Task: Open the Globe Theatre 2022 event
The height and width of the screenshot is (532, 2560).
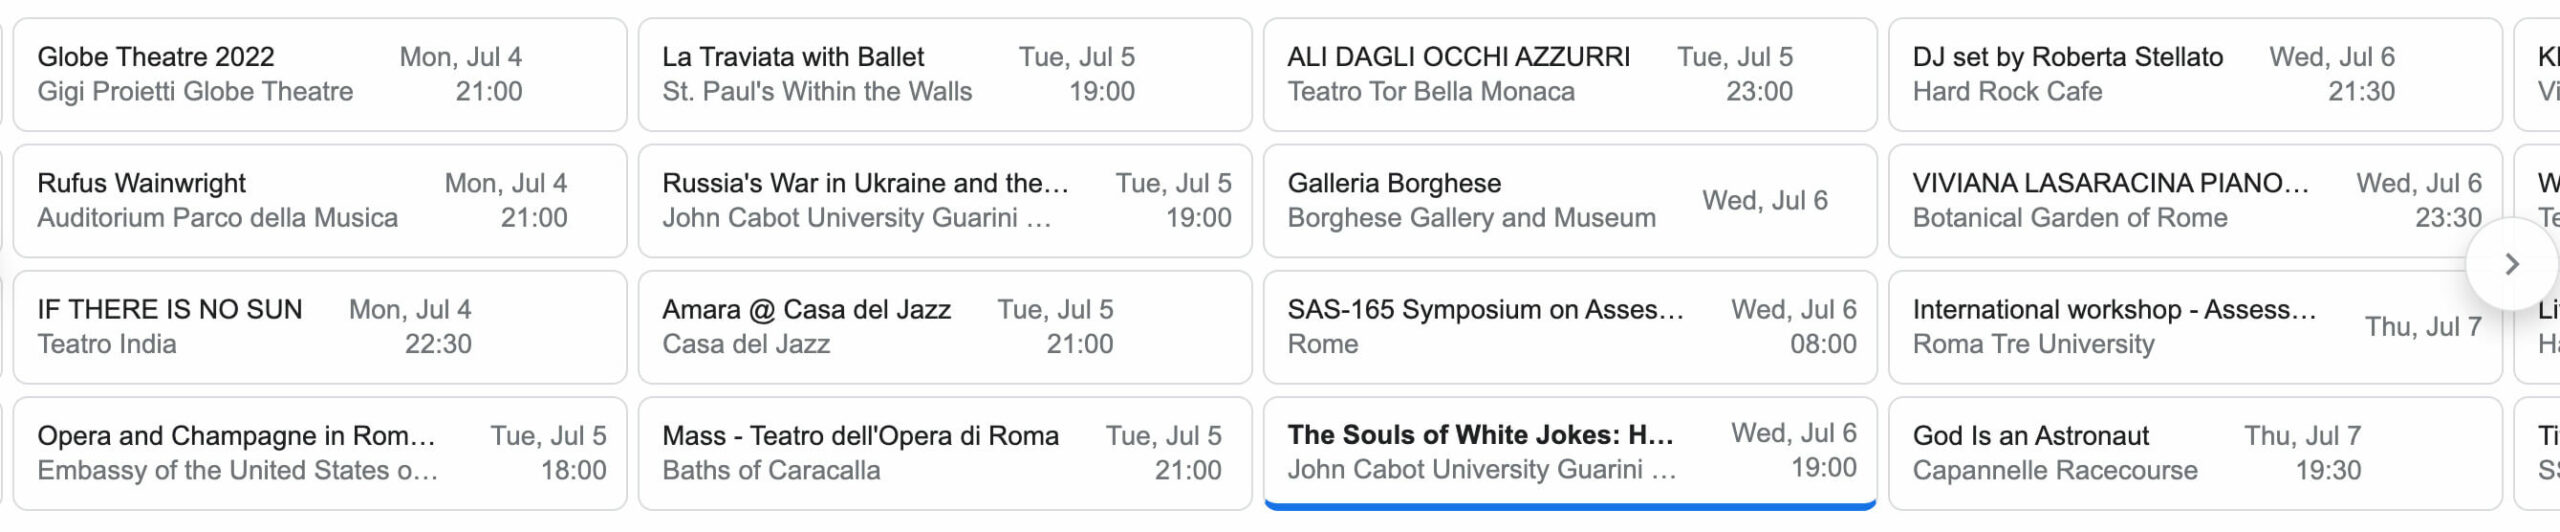Action: coord(320,74)
